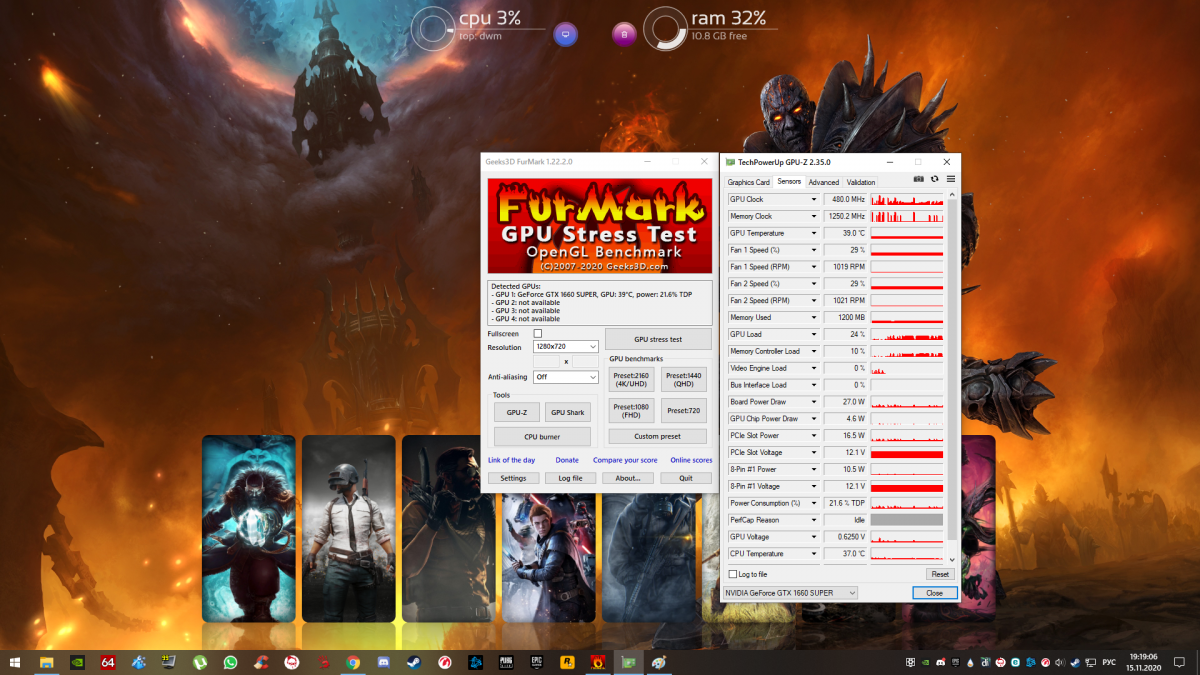Screen dimensions: 1200x675
Task: Switch to the Graphics Card tab
Action: coord(748,182)
